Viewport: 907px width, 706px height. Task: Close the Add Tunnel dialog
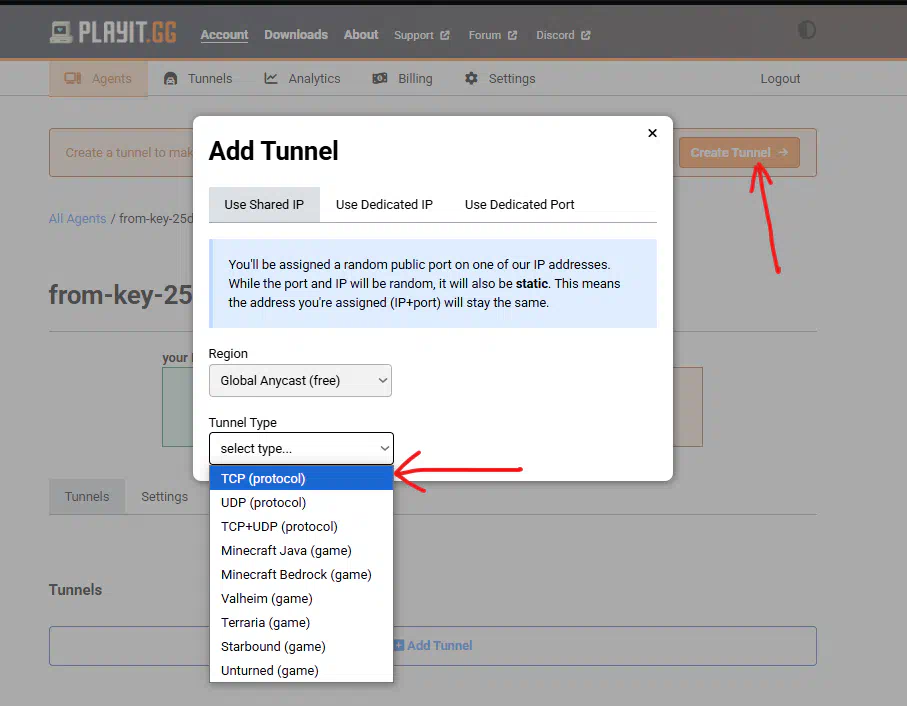652,133
